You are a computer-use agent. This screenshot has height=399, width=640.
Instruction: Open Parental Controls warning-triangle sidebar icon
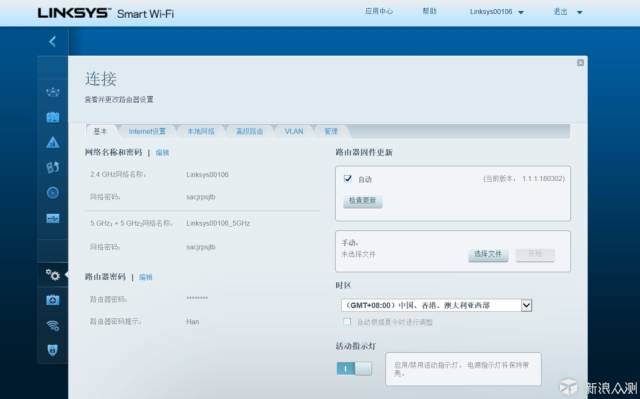(53, 142)
